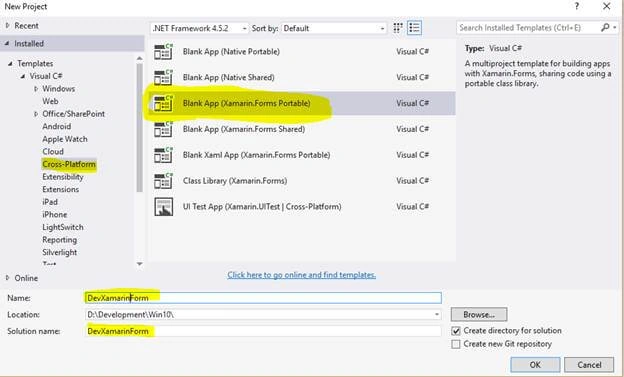Enable Create new Git repository checkbox
The image size is (624, 377).
[456, 344]
